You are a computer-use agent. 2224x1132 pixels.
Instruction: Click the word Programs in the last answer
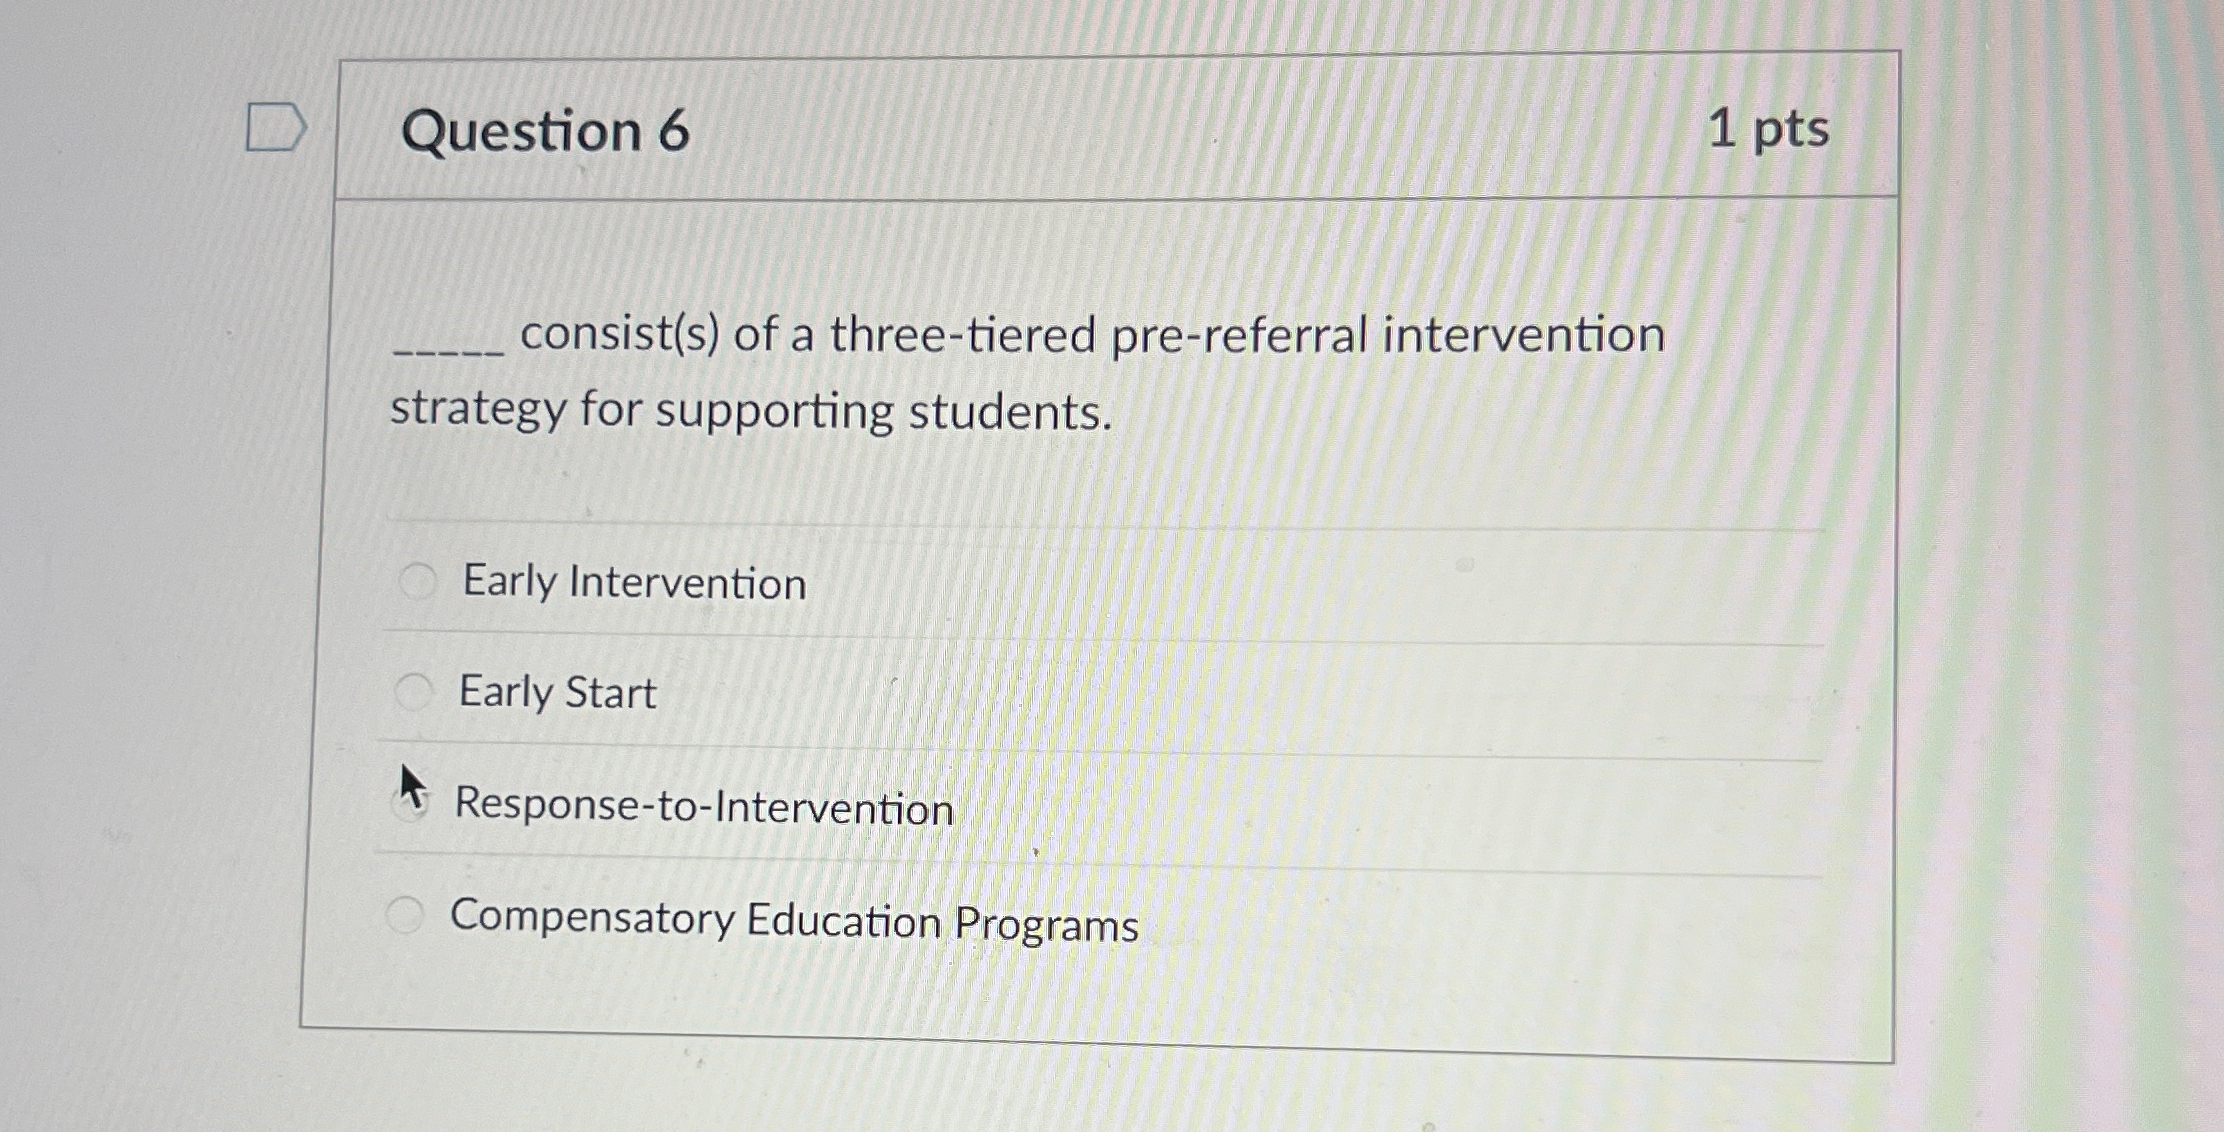click(1046, 924)
